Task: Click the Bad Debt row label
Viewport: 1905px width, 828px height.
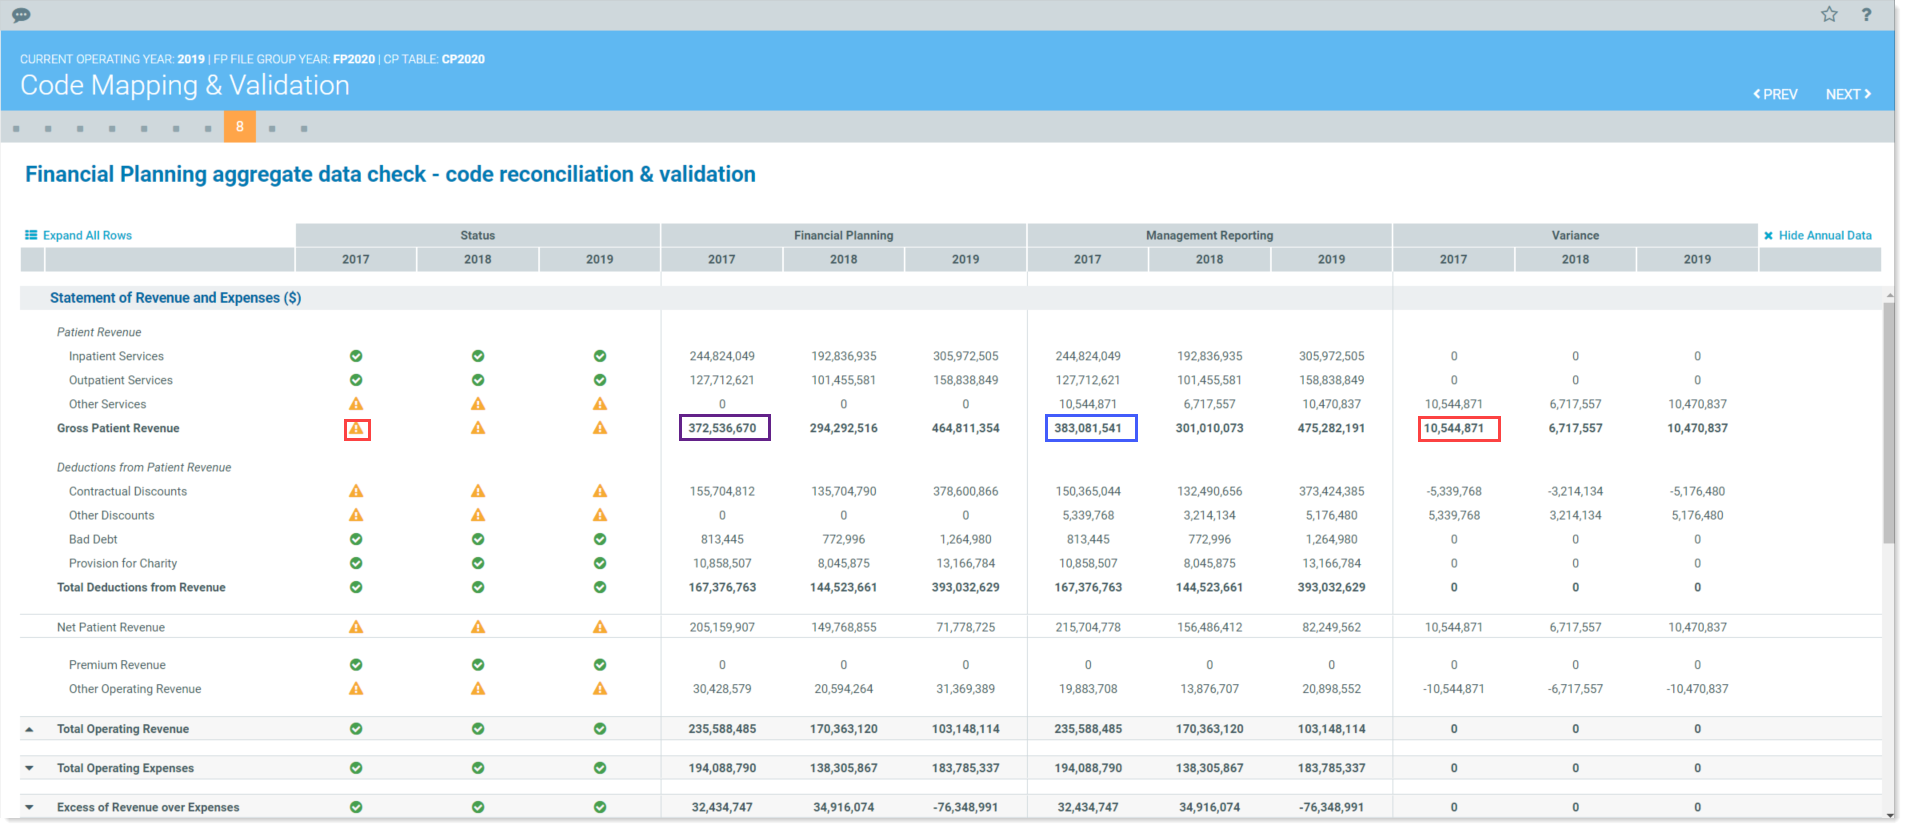Action: (x=93, y=539)
